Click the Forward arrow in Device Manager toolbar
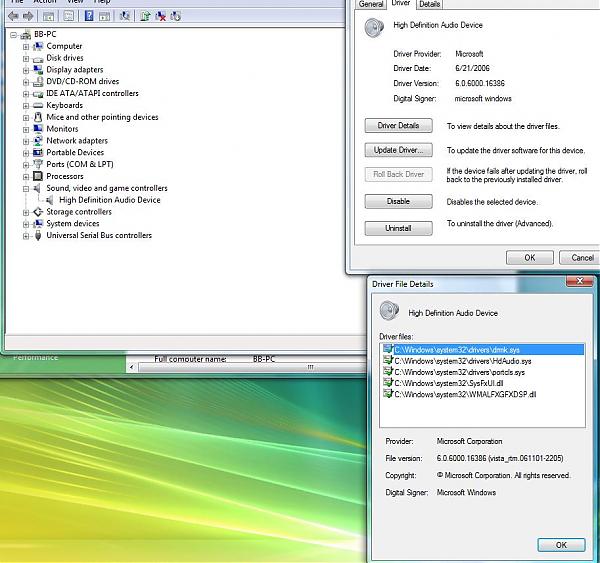Image resolution: width=600 pixels, height=563 pixels. (x=28, y=16)
